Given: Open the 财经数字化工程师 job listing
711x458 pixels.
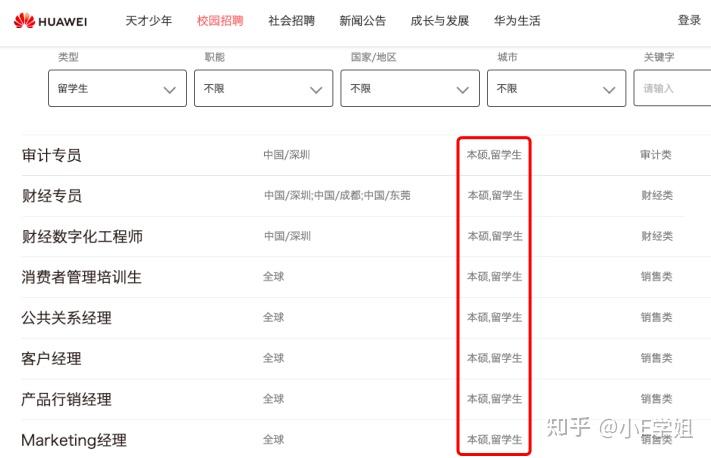Looking at the screenshot, I should click(x=82, y=236).
